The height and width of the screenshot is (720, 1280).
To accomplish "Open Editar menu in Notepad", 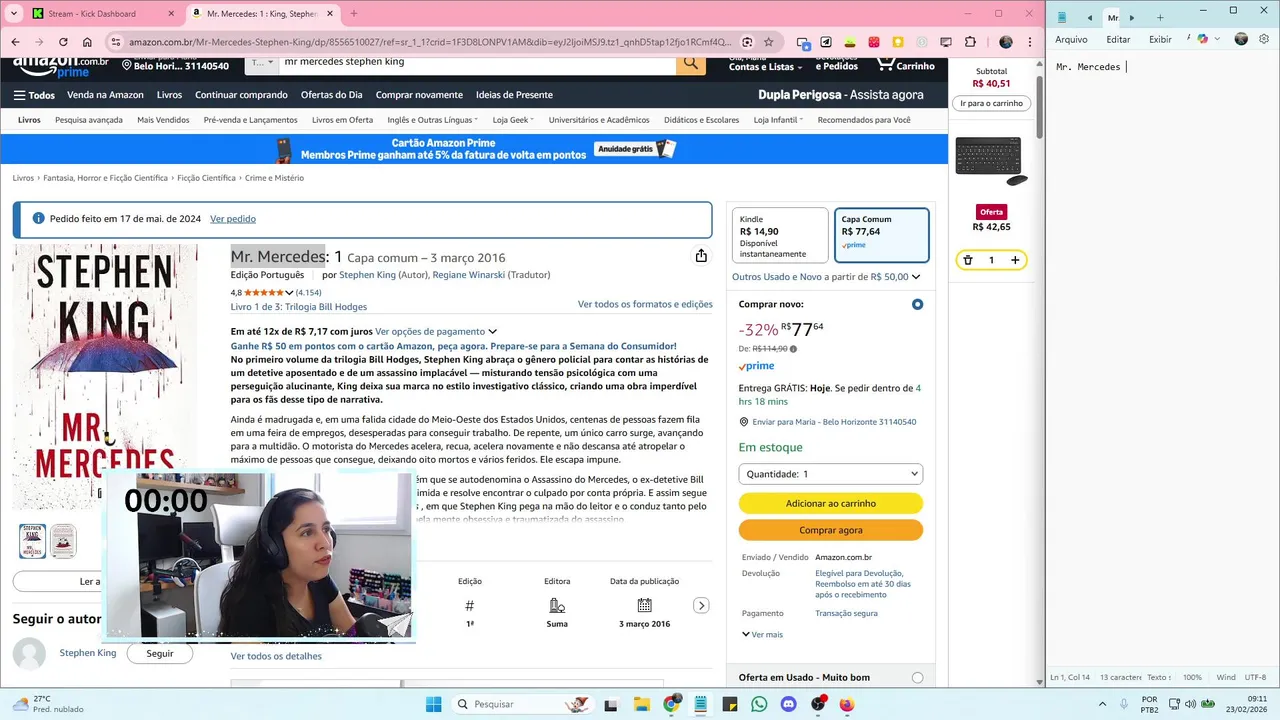I will 1118,39.
